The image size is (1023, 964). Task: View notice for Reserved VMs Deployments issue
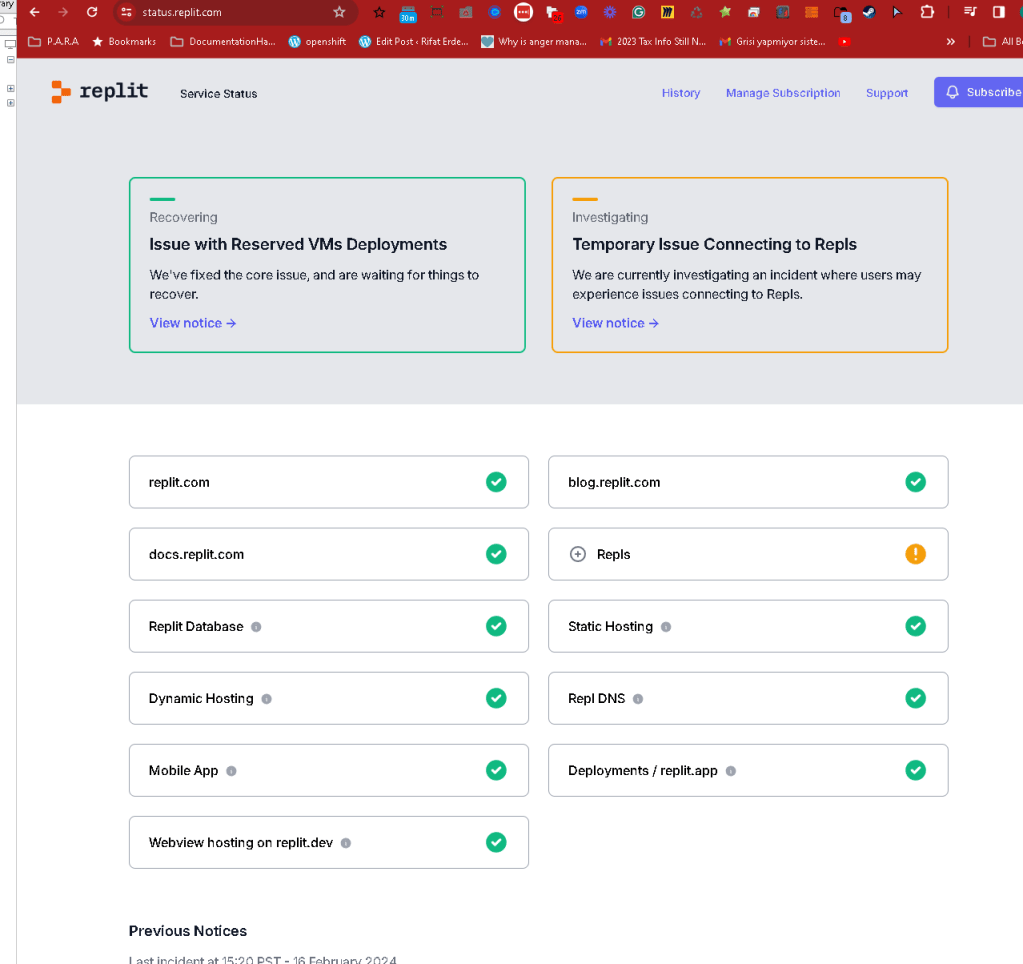(x=192, y=323)
